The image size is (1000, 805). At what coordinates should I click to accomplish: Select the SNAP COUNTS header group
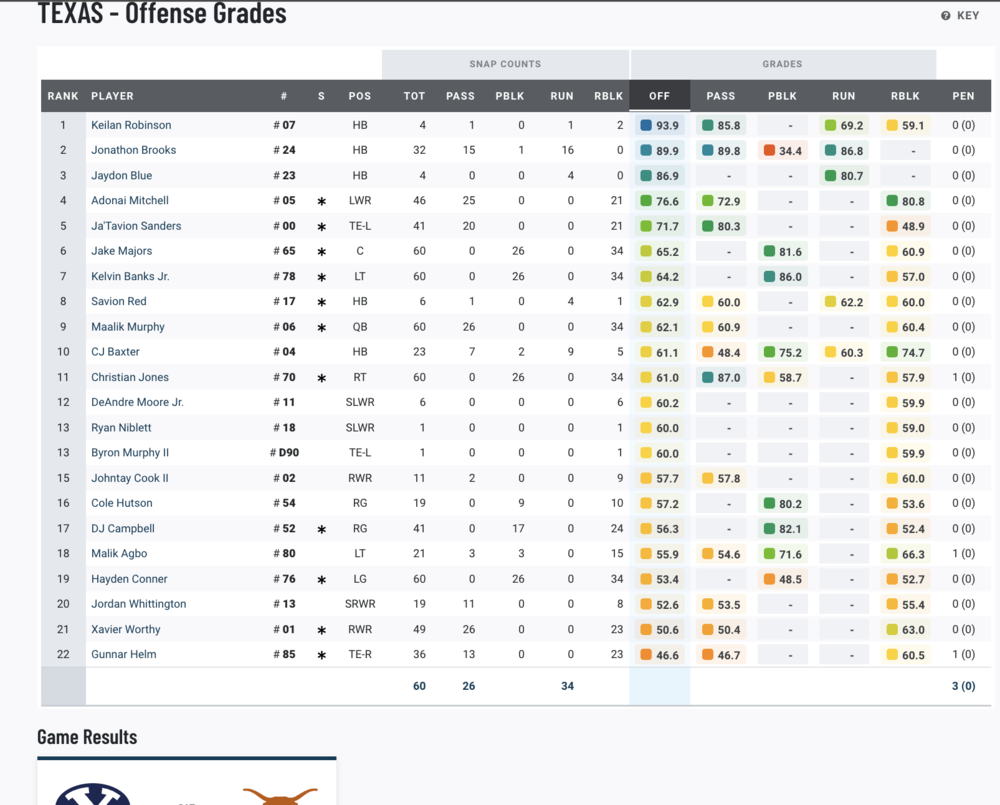point(505,64)
